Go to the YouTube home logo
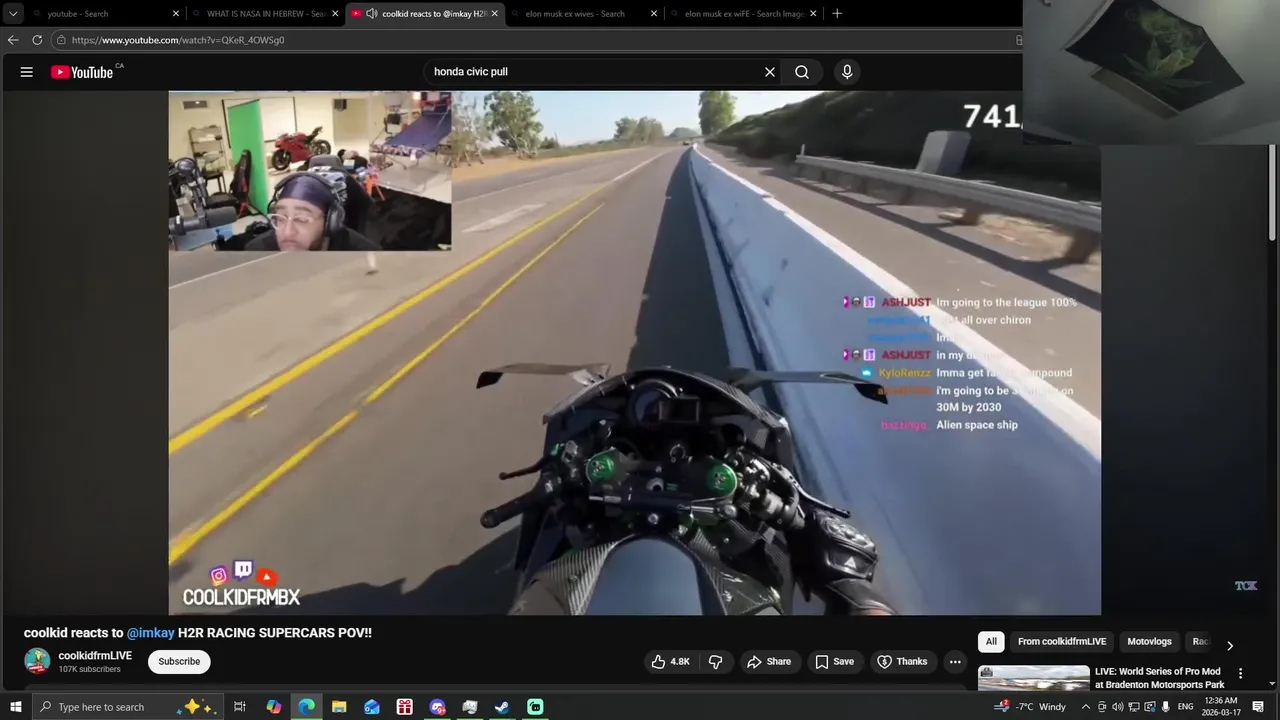This screenshot has width=1280, height=720. [x=82, y=72]
